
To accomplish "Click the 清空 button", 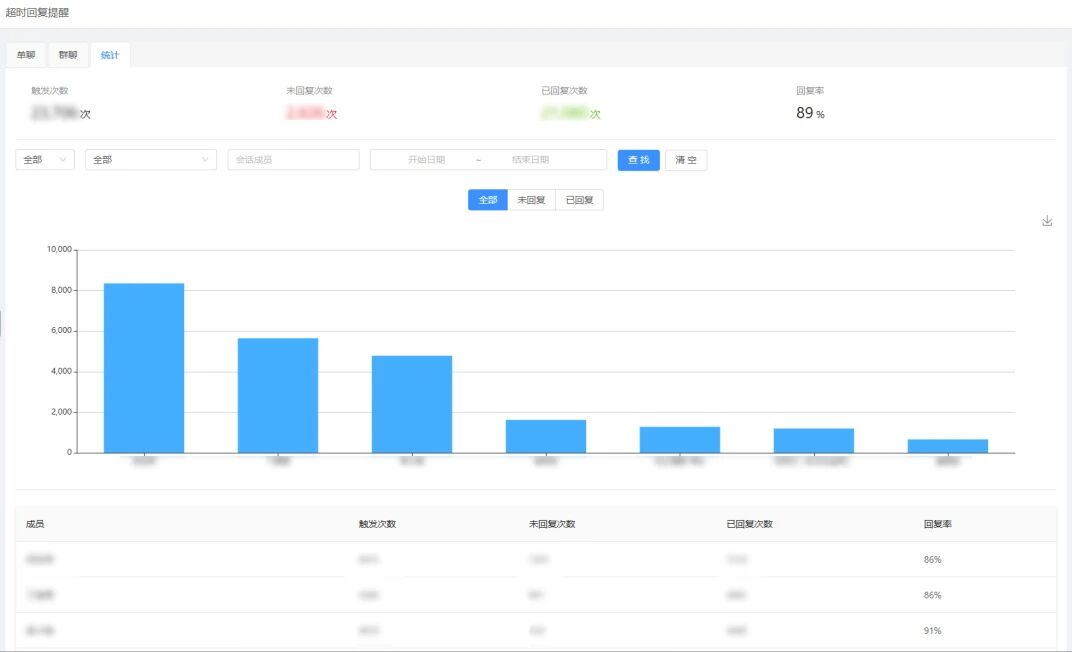I will pyautogui.click(x=686, y=160).
